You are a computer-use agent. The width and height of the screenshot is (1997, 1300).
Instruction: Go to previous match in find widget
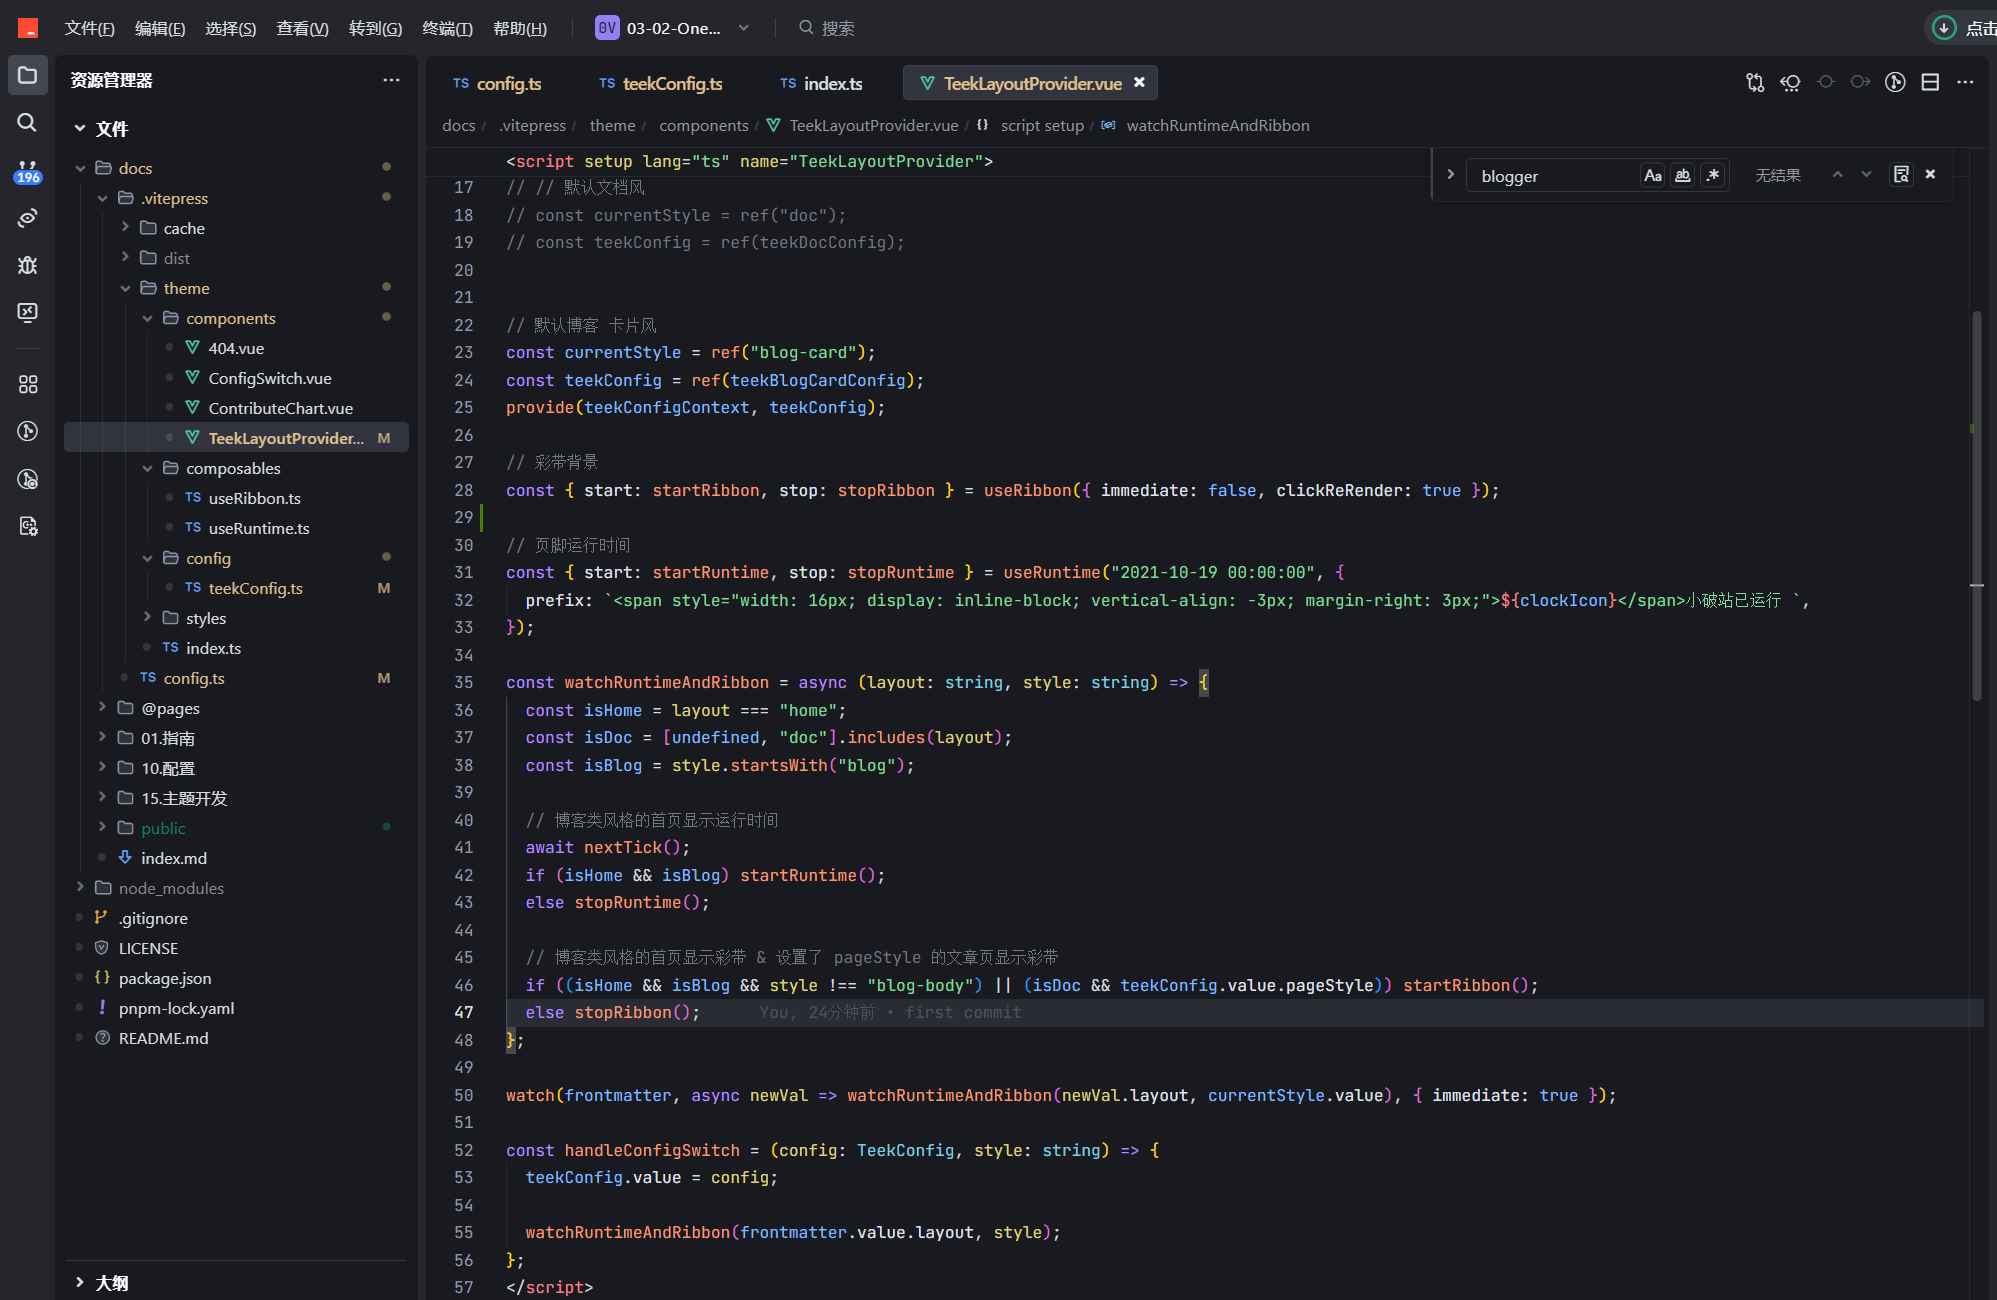[x=1837, y=175]
